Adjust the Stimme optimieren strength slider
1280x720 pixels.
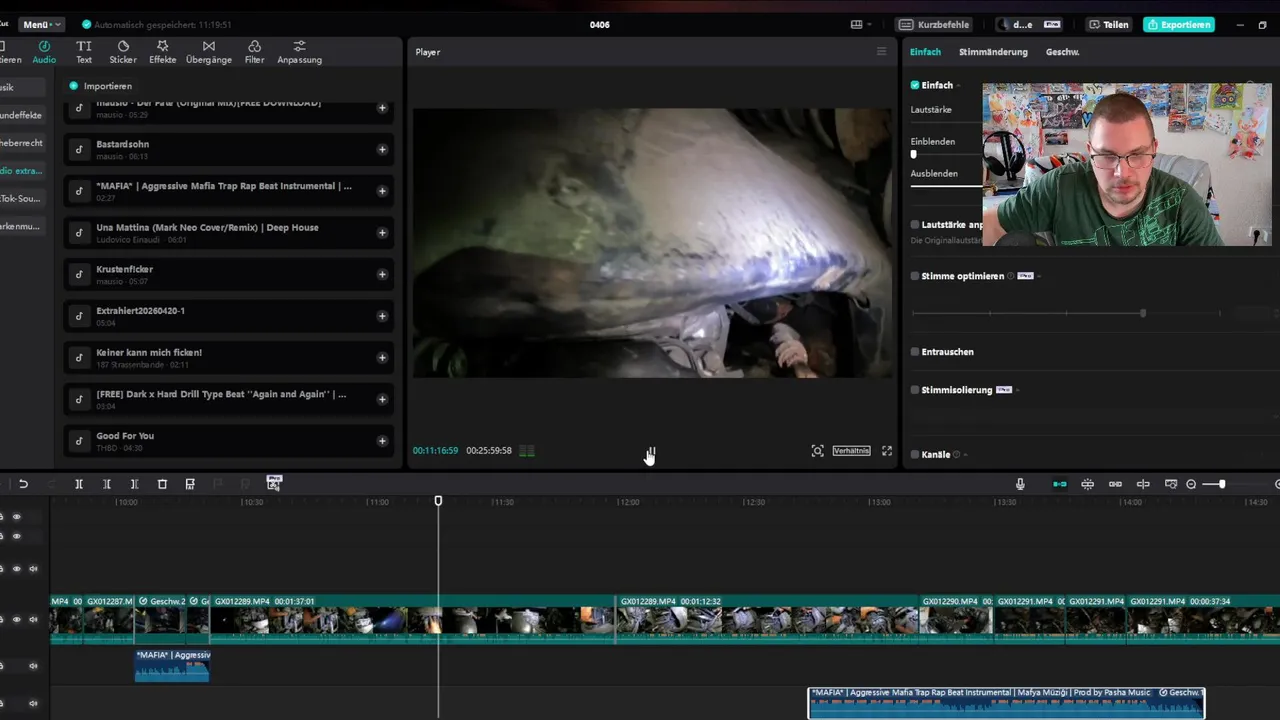[1143, 313]
